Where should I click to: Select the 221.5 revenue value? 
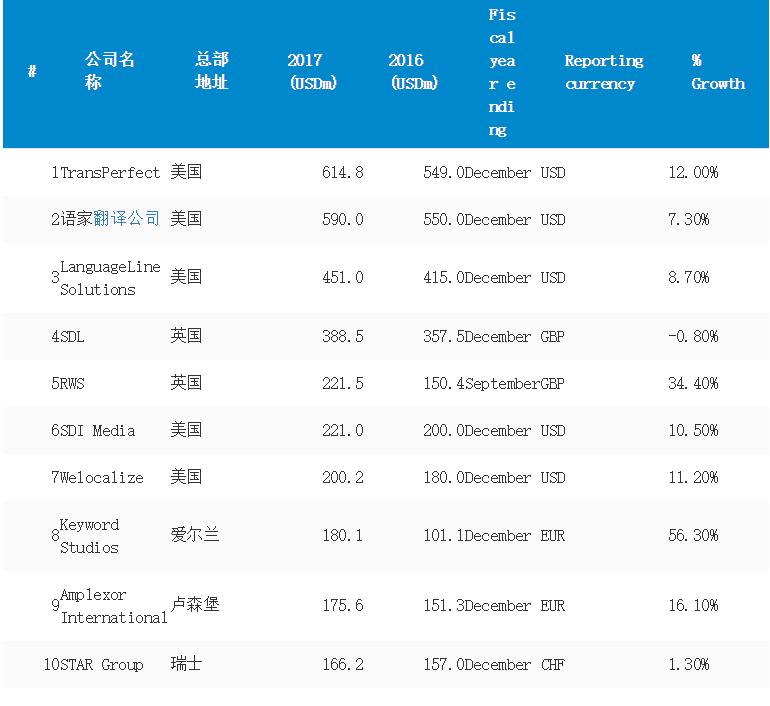(x=343, y=383)
